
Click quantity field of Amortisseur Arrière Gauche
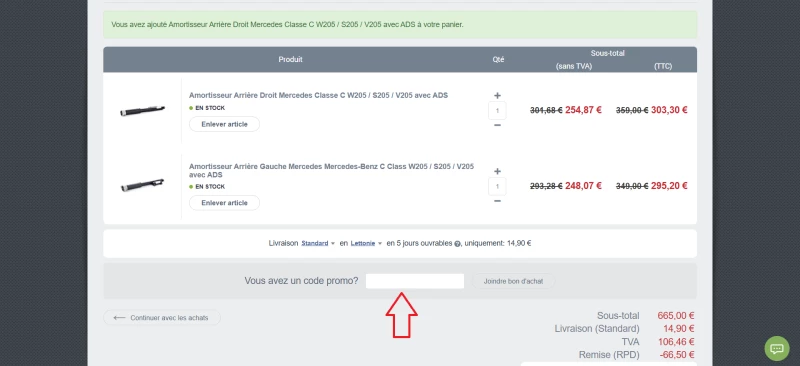(497, 186)
